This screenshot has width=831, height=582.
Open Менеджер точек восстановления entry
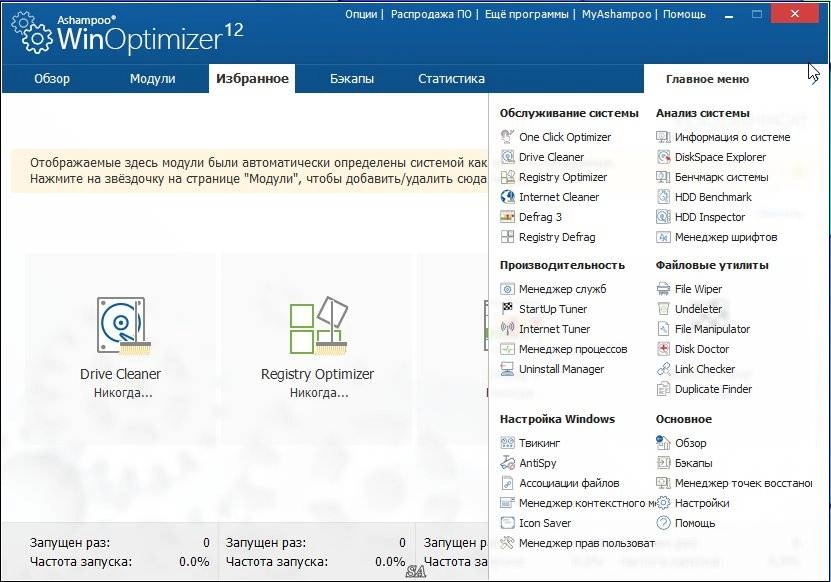734,483
